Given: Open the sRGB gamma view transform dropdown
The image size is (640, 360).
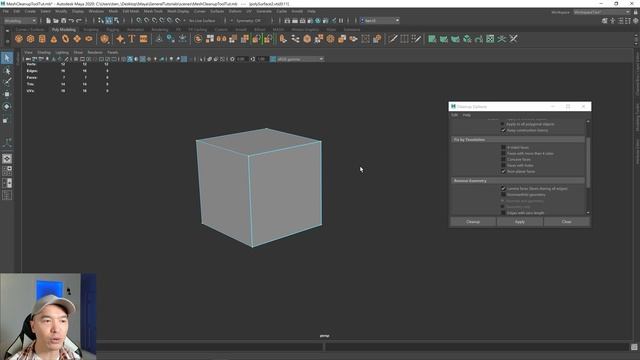Looking at the screenshot, I should (300, 59).
